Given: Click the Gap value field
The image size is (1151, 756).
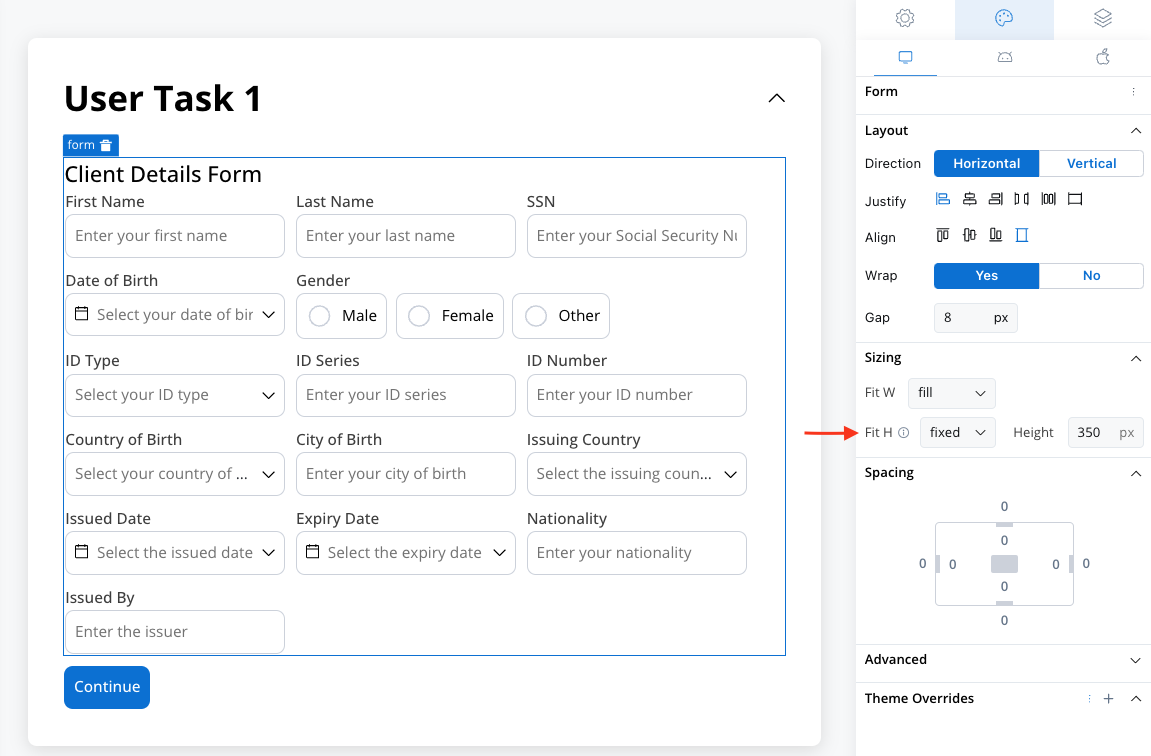Looking at the screenshot, I should (x=976, y=318).
